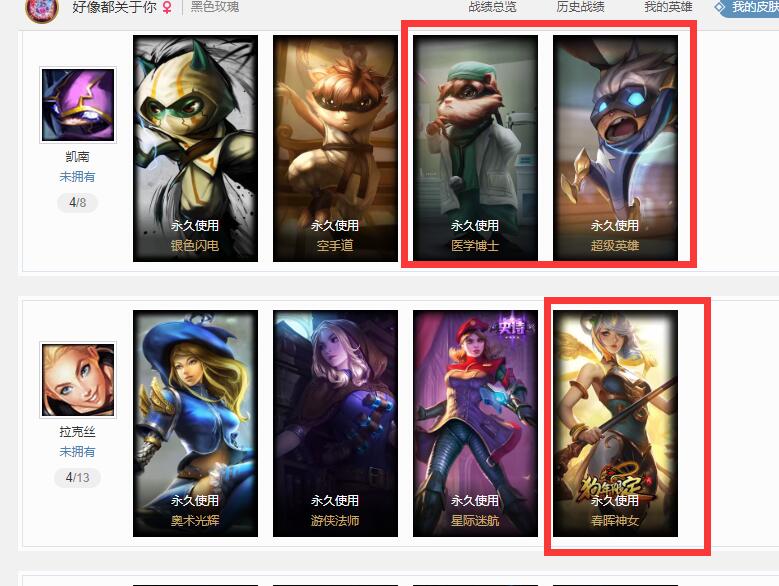Open the 奥术光辉 skin card
Screen dimensions: 779x586
(195, 423)
